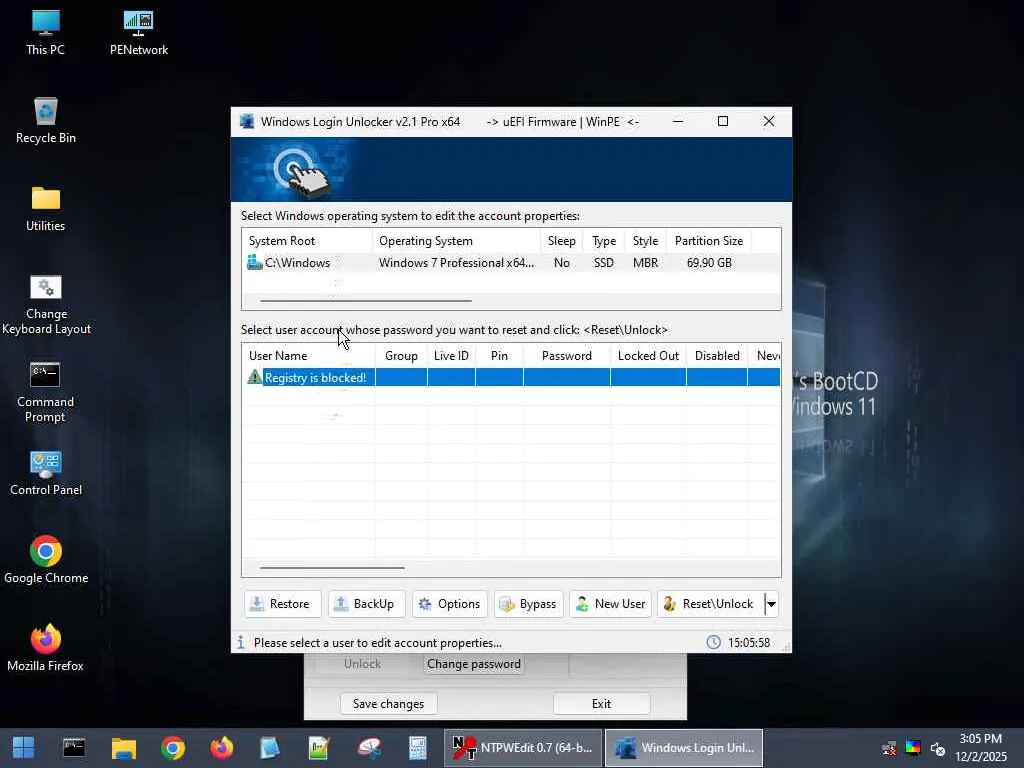Open Control Panel desktop icon
This screenshot has height=768, width=1024.
[46, 473]
